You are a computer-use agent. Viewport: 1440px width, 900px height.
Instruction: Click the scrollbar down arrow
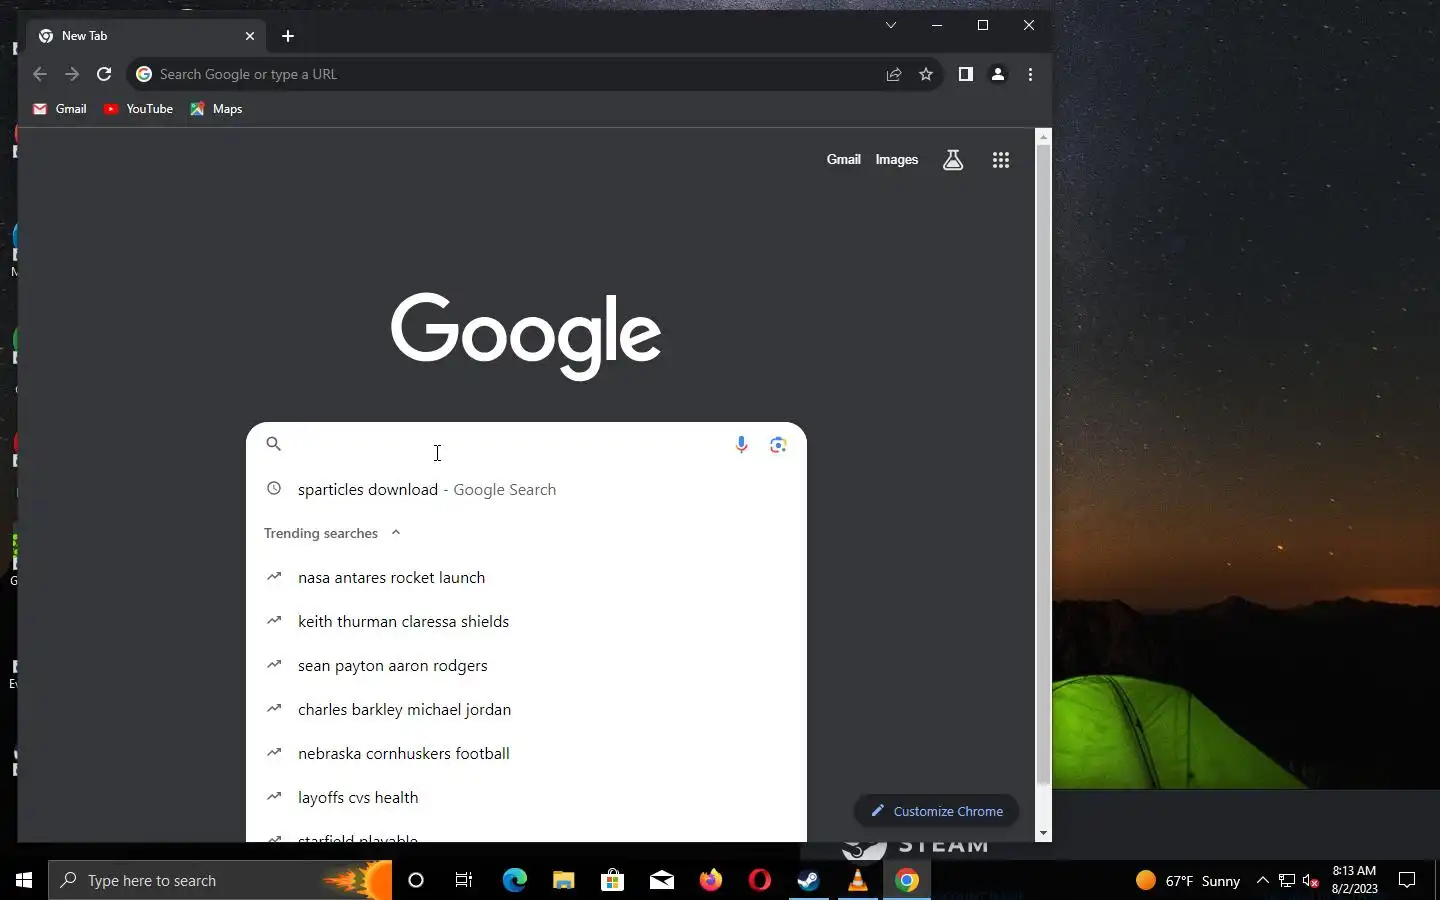tap(1043, 833)
